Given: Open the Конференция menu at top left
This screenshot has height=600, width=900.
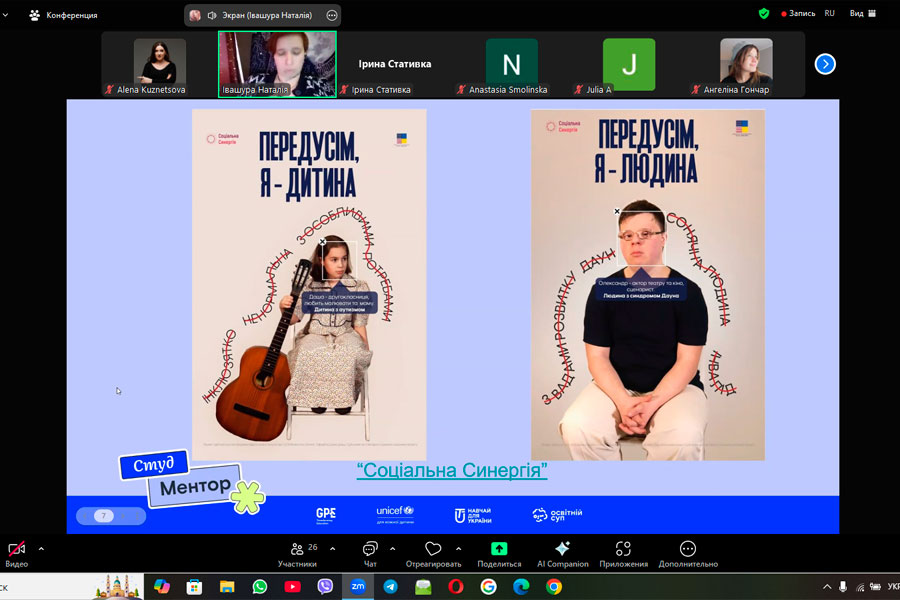Looking at the screenshot, I should pyautogui.click(x=64, y=15).
